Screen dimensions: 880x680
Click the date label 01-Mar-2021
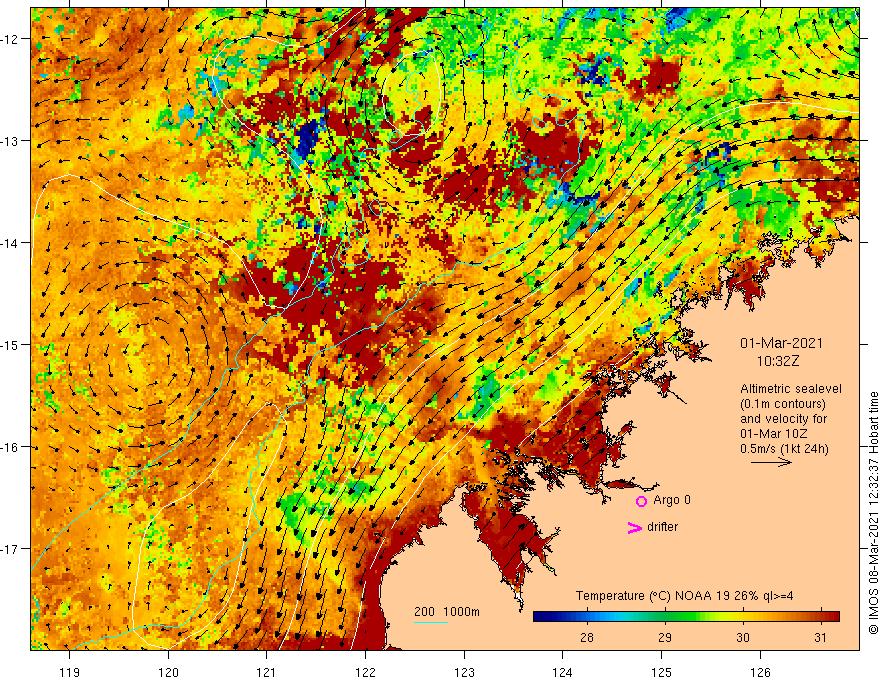click(x=781, y=343)
